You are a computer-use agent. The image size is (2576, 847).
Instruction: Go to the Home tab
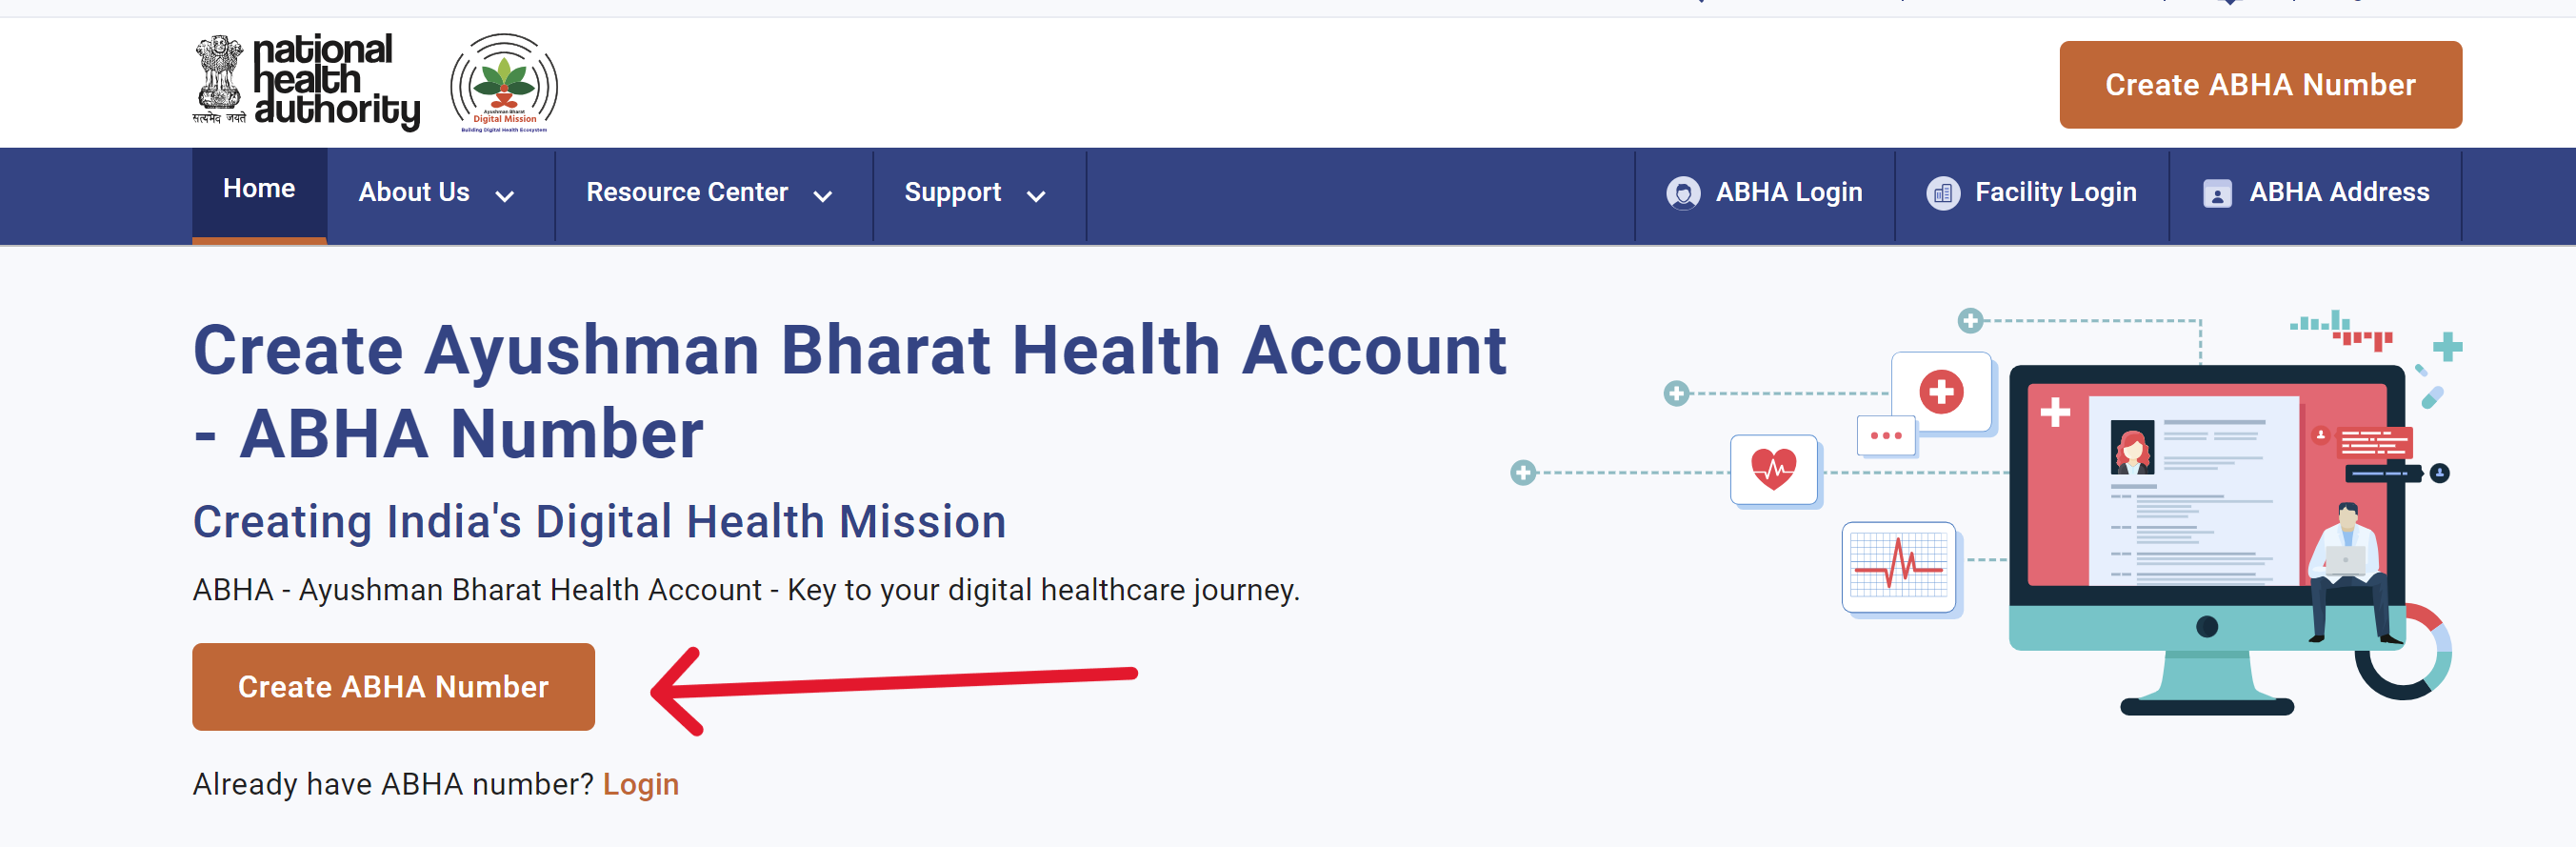(259, 189)
